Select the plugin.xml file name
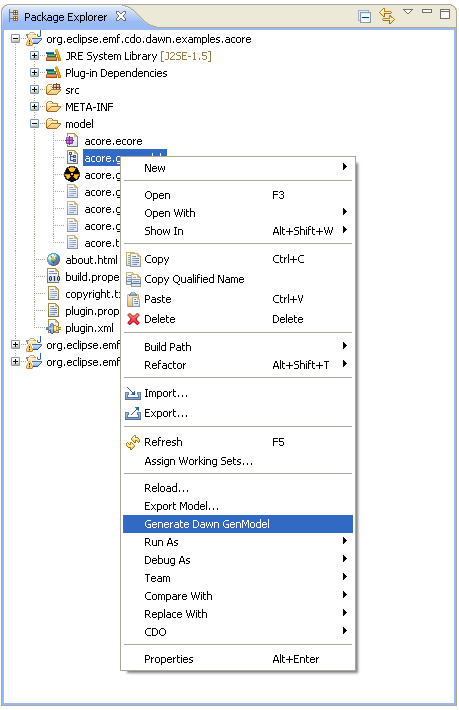This screenshot has width=459, height=710. click(x=89, y=328)
